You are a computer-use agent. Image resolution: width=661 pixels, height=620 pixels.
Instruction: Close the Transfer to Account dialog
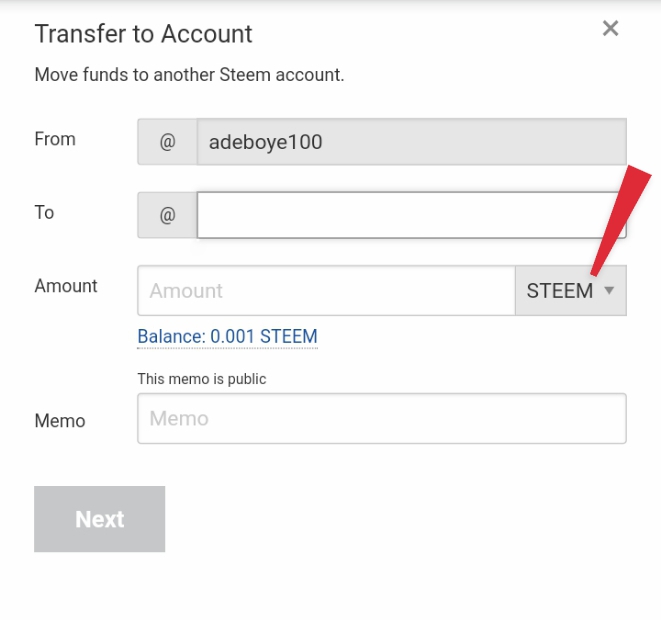click(x=610, y=29)
